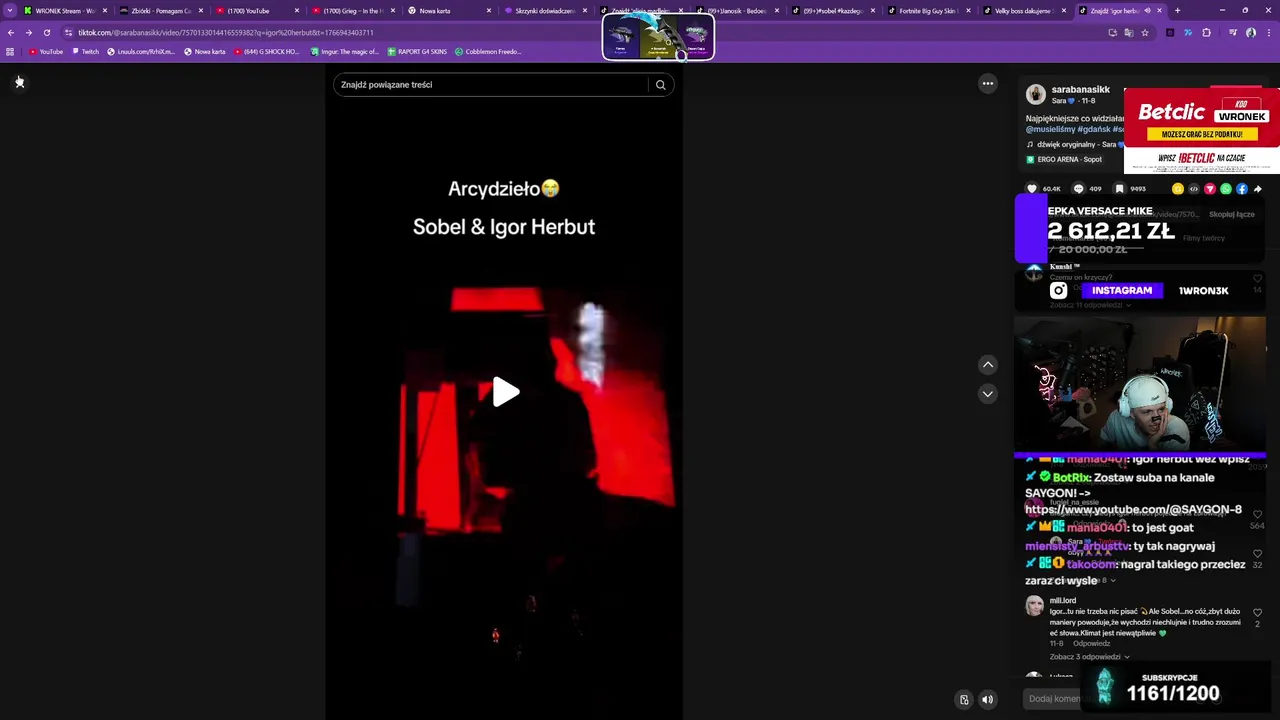Play the video with the center play button
Screen dimensions: 1280x720
coord(505,392)
